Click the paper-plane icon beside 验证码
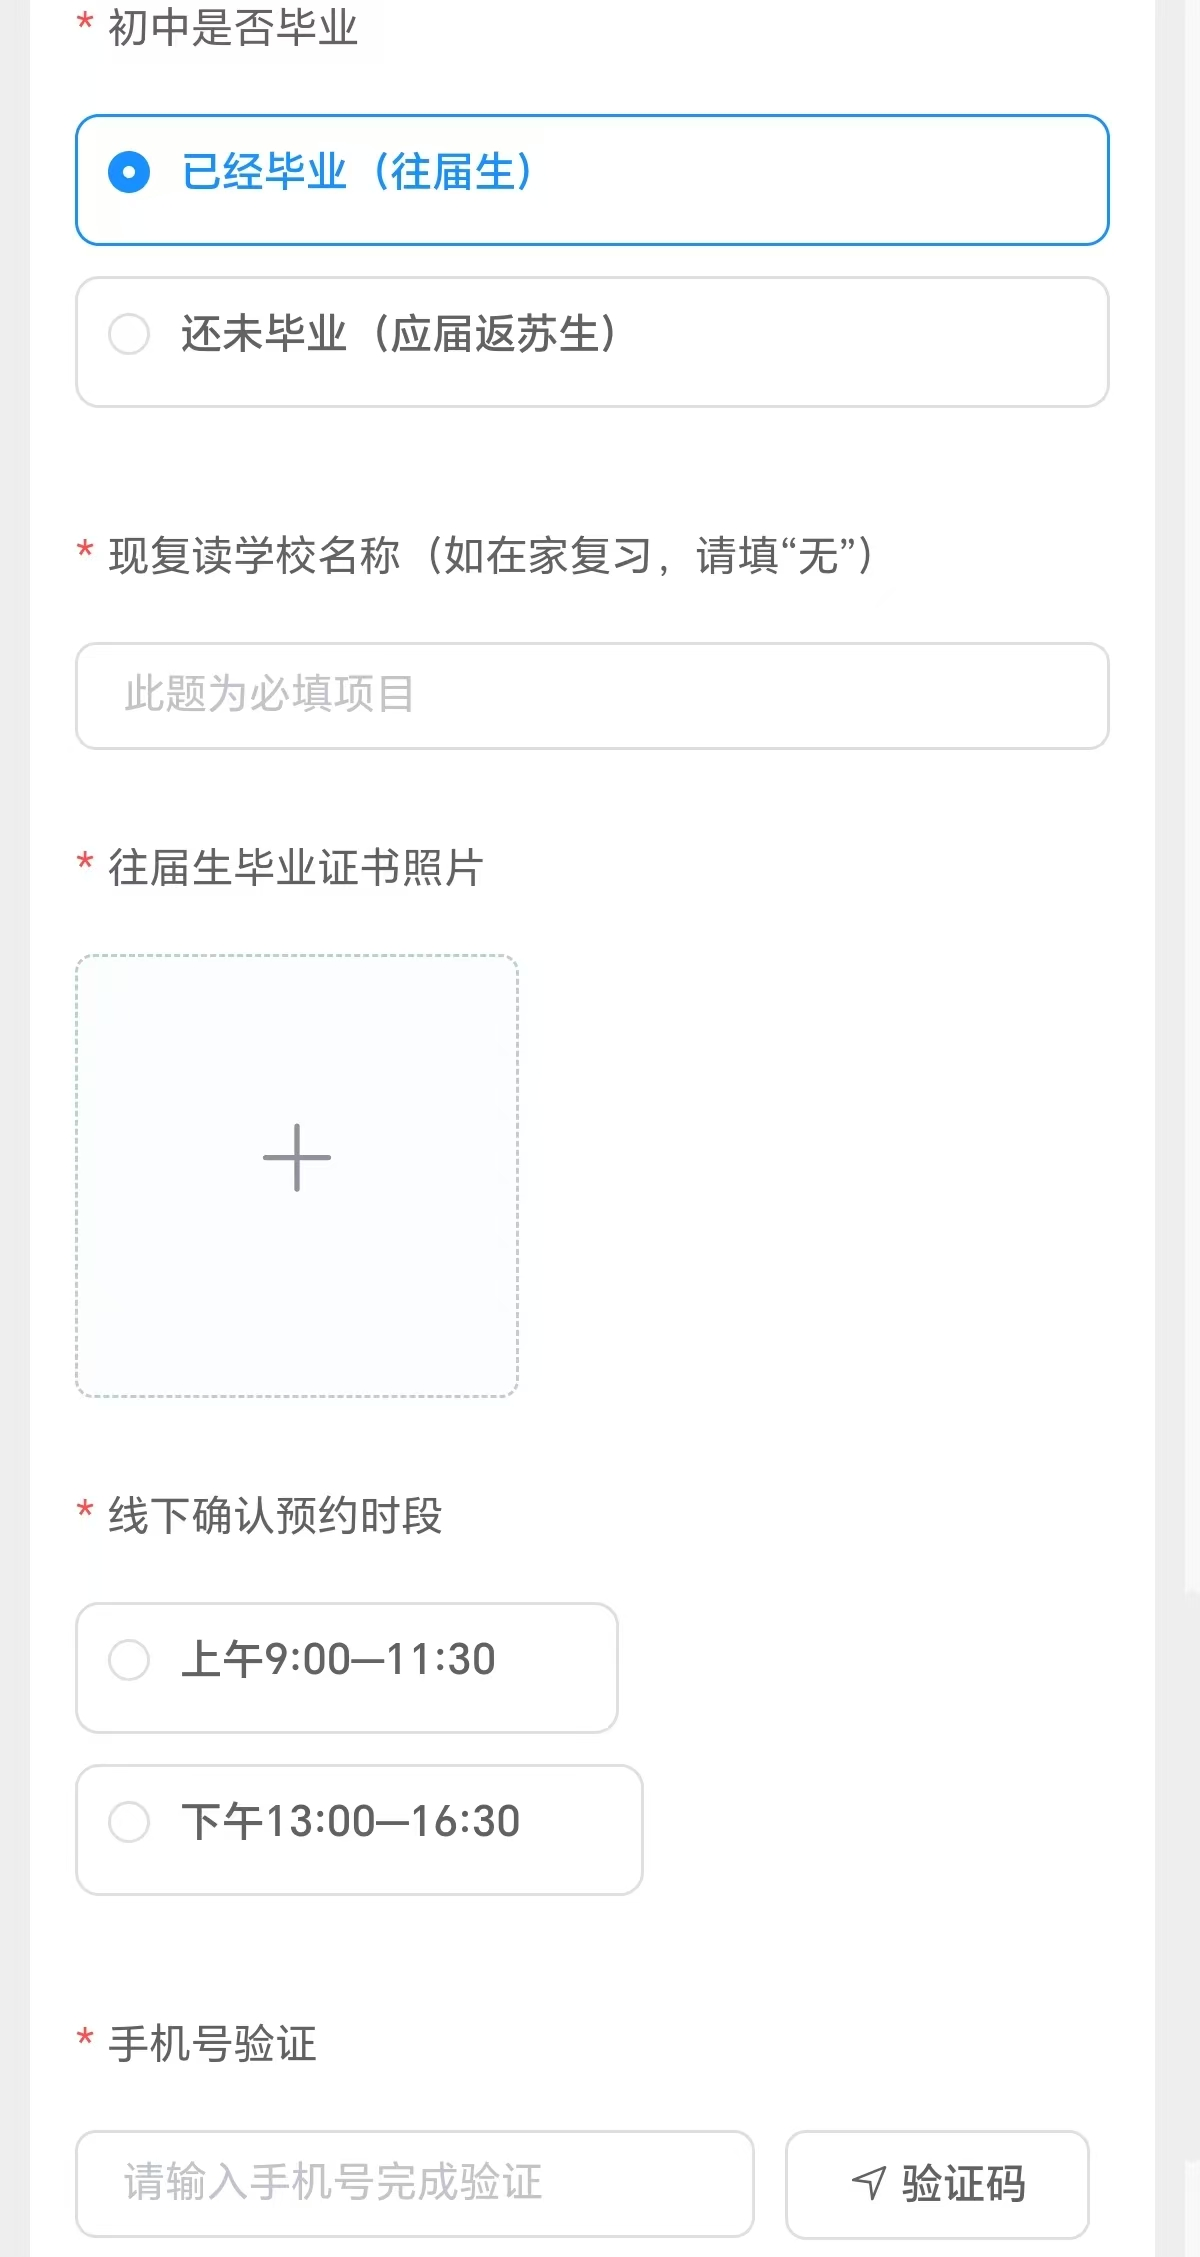The image size is (1200, 2257). point(869,2183)
